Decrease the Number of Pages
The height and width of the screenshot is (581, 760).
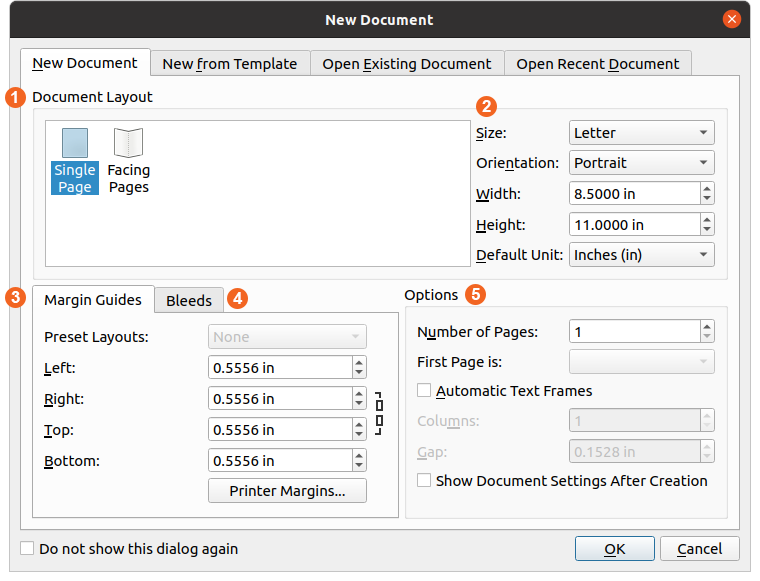707,337
